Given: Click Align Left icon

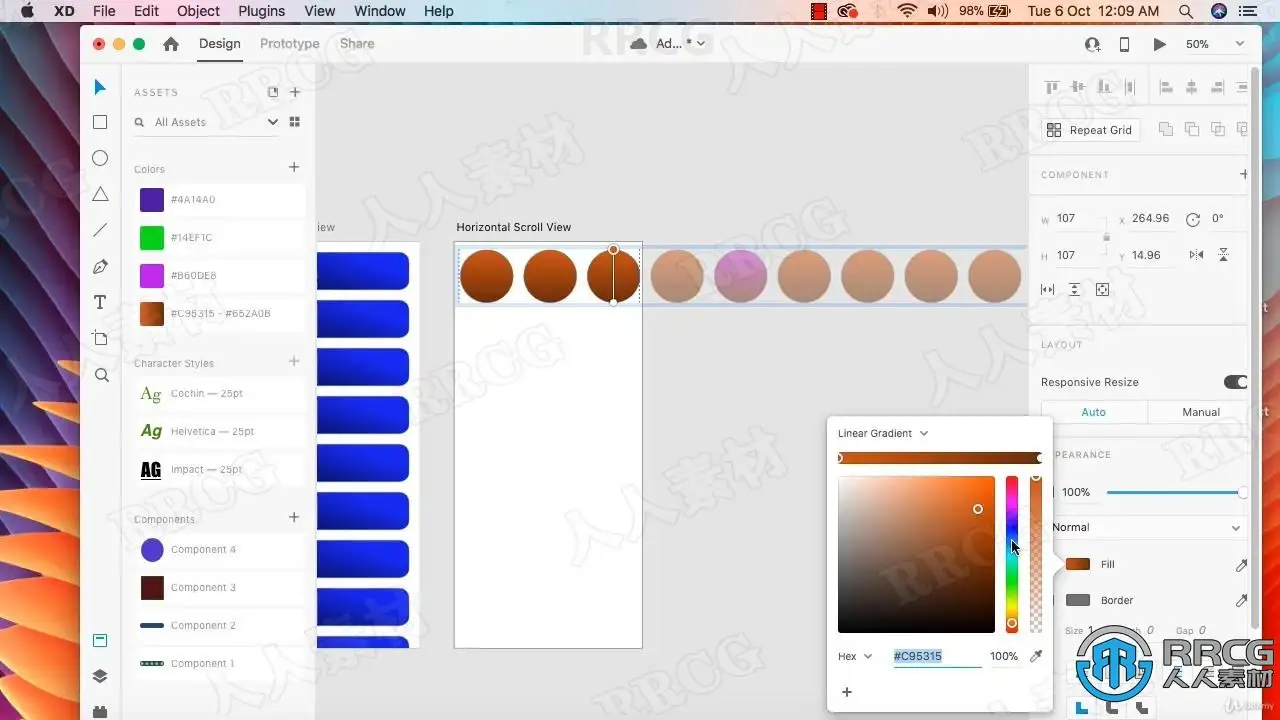Looking at the screenshot, I should [x=1166, y=87].
